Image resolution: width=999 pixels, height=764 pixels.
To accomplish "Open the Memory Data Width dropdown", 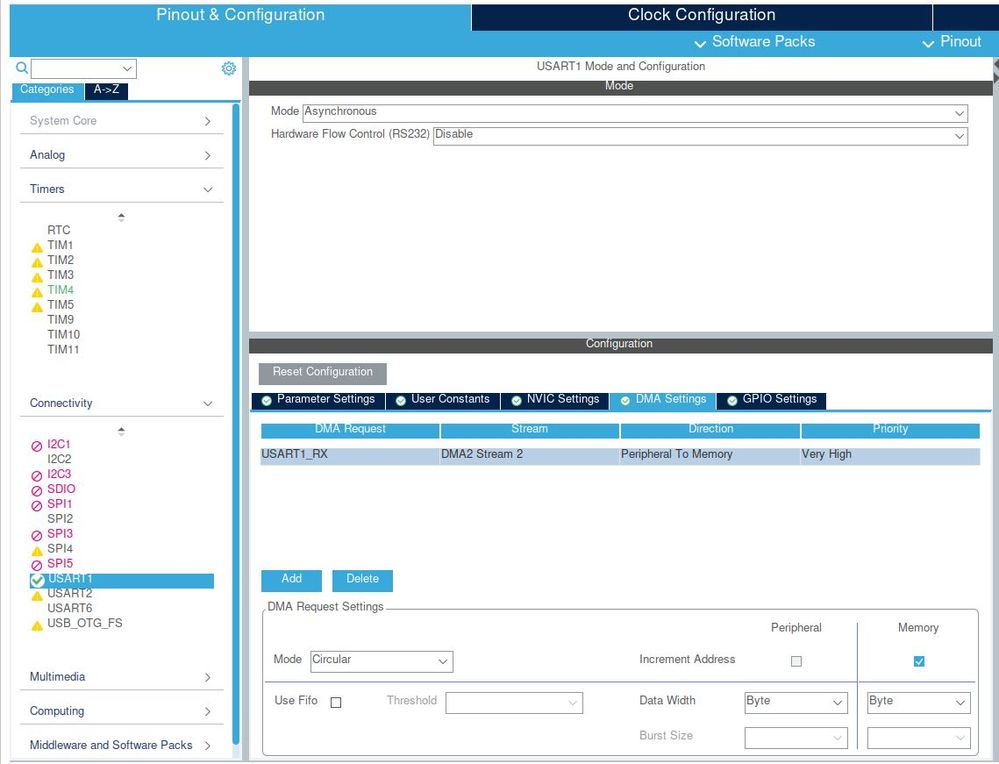I will (918, 702).
